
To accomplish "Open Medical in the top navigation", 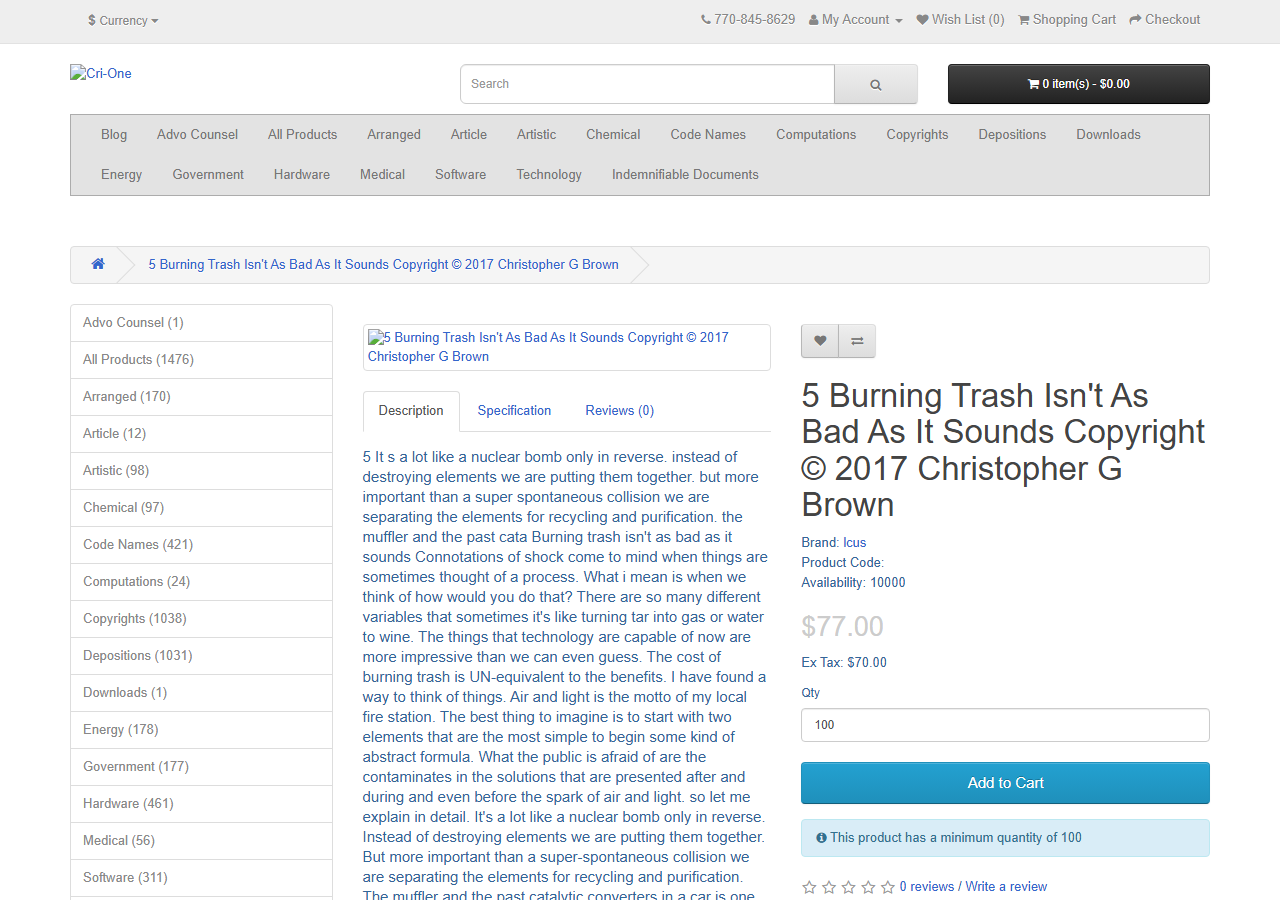I will point(382,175).
